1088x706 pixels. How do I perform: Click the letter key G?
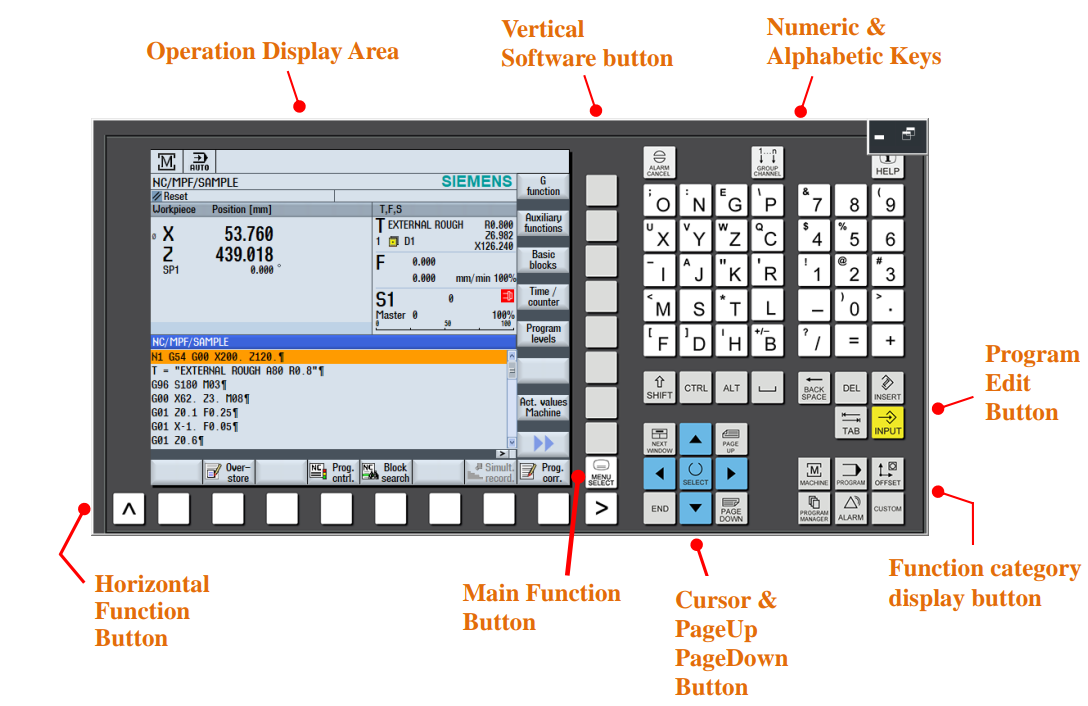[731, 201]
